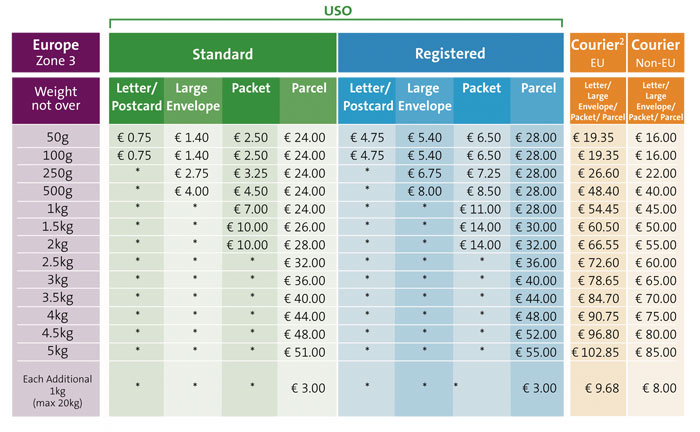700x432 pixels.
Task: Click the Each Additional 1kg row label
Action: tap(58, 391)
